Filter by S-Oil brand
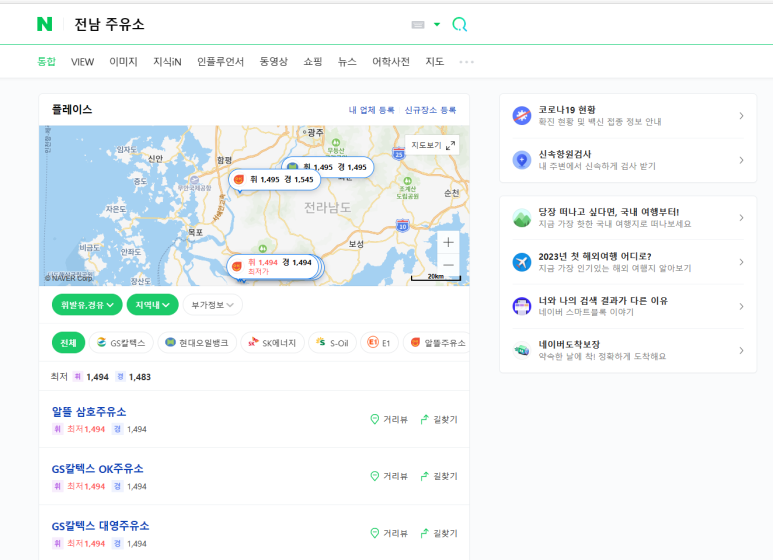This screenshot has width=773, height=560. pos(332,343)
